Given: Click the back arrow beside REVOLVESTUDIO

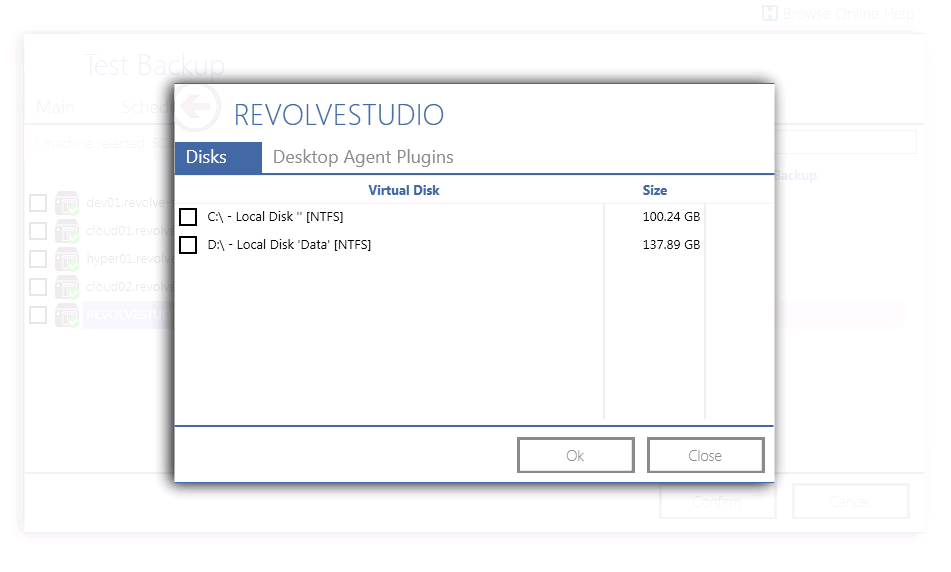Looking at the screenshot, I should [x=196, y=107].
